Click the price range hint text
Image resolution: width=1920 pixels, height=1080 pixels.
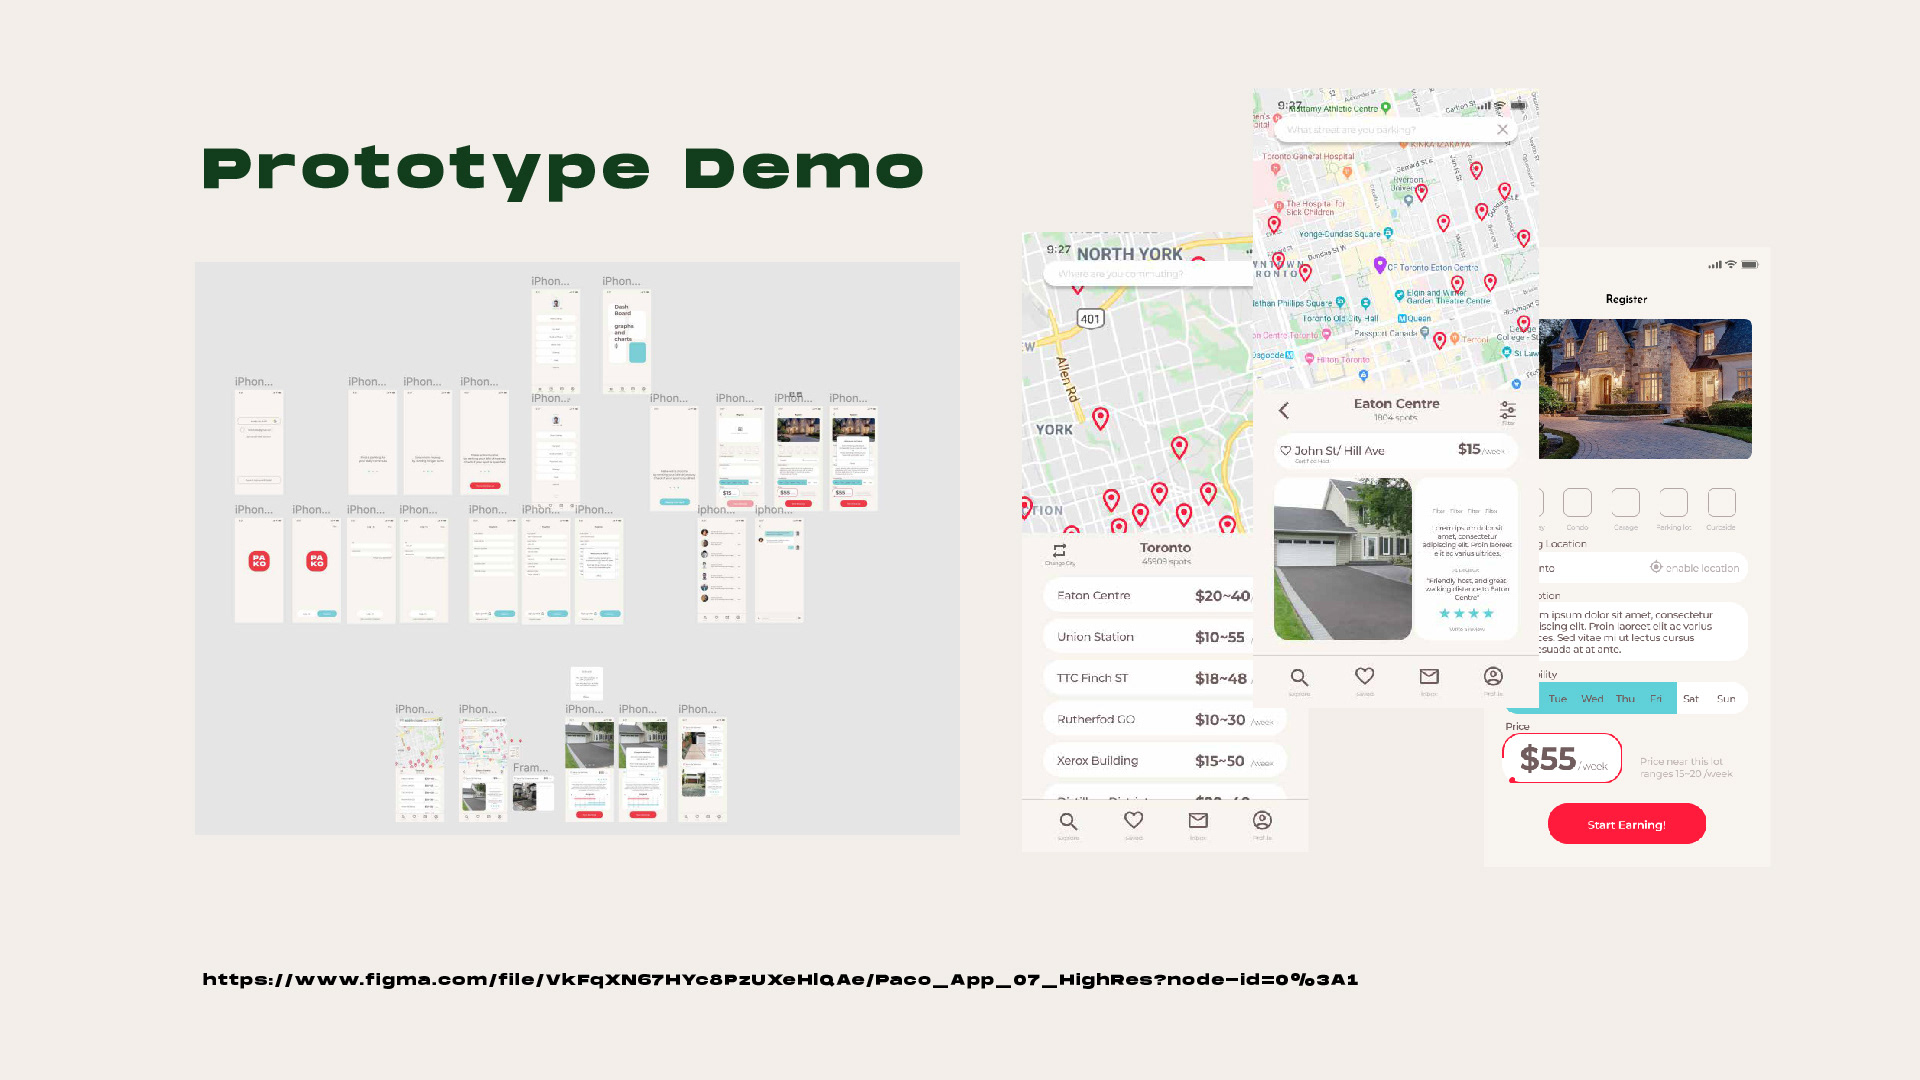(x=1686, y=767)
